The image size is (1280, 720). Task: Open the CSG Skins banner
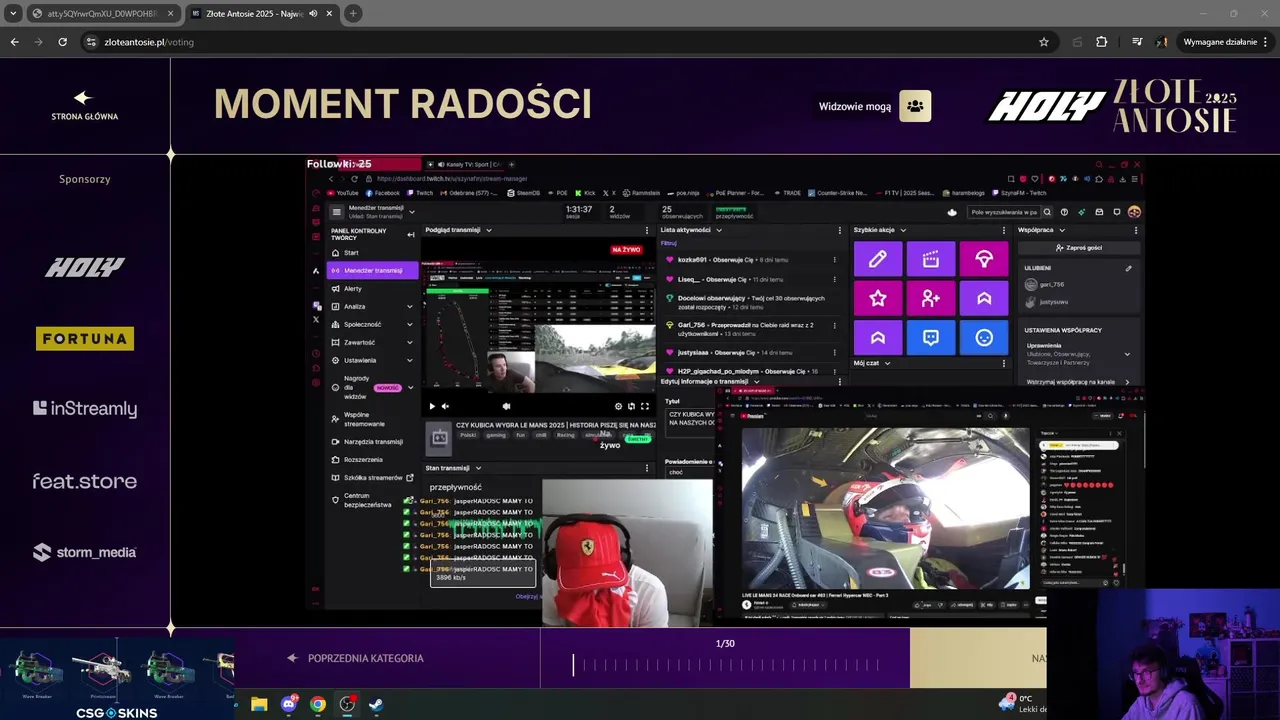click(117, 680)
